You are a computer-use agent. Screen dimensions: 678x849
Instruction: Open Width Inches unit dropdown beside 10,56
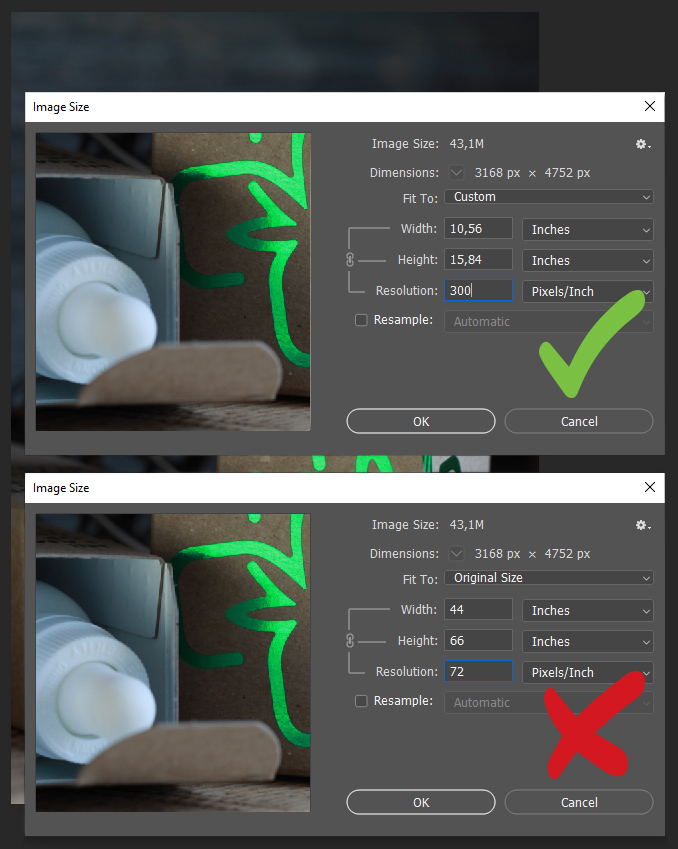tap(588, 230)
